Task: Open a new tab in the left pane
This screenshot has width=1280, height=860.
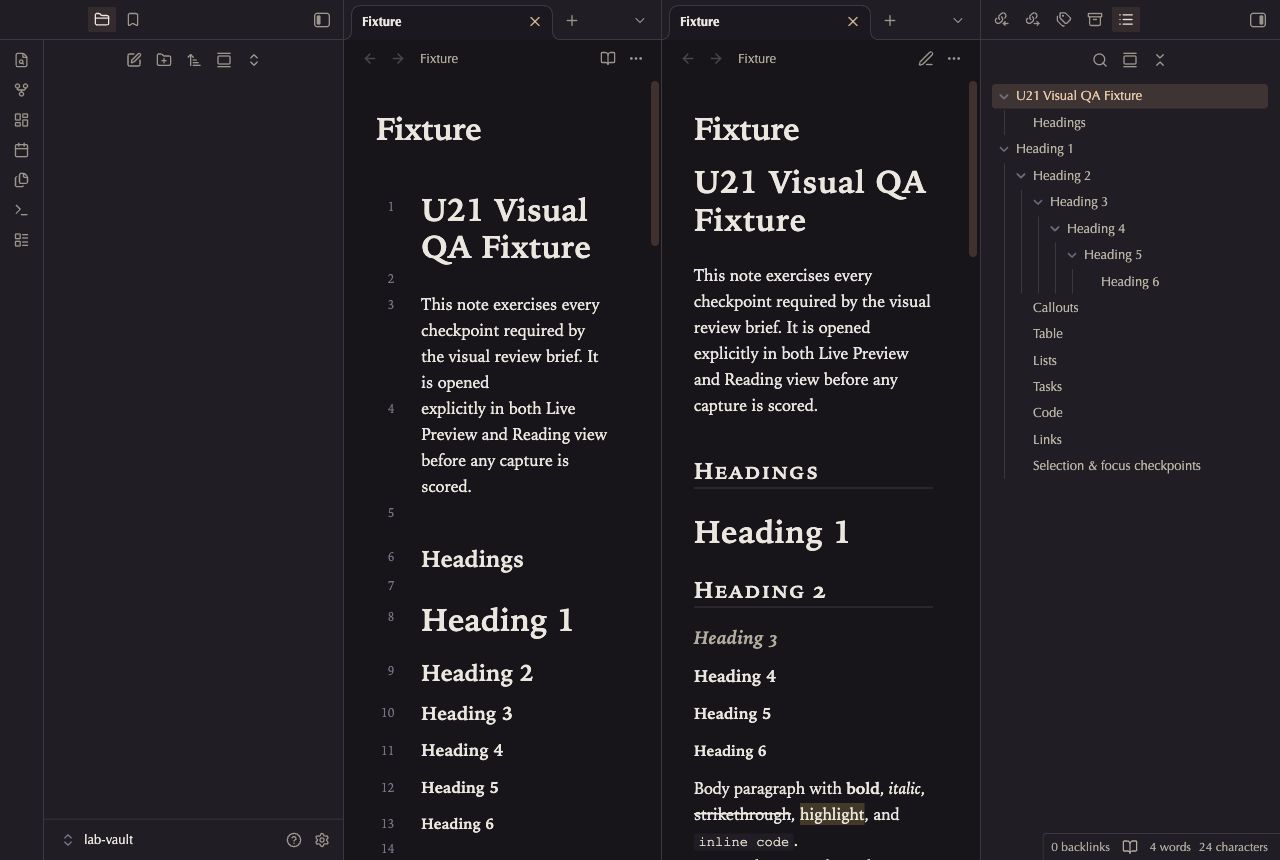Action: tap(572, 21)
